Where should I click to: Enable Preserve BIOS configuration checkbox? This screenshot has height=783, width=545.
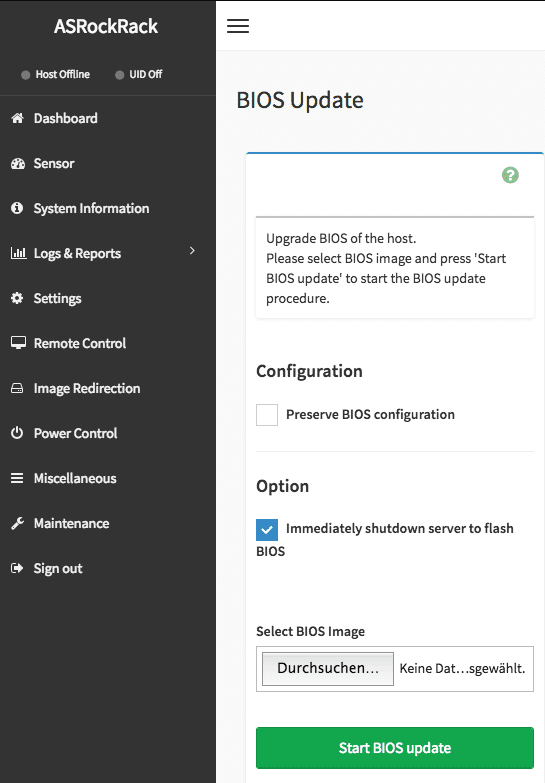(x=267, y=415)
